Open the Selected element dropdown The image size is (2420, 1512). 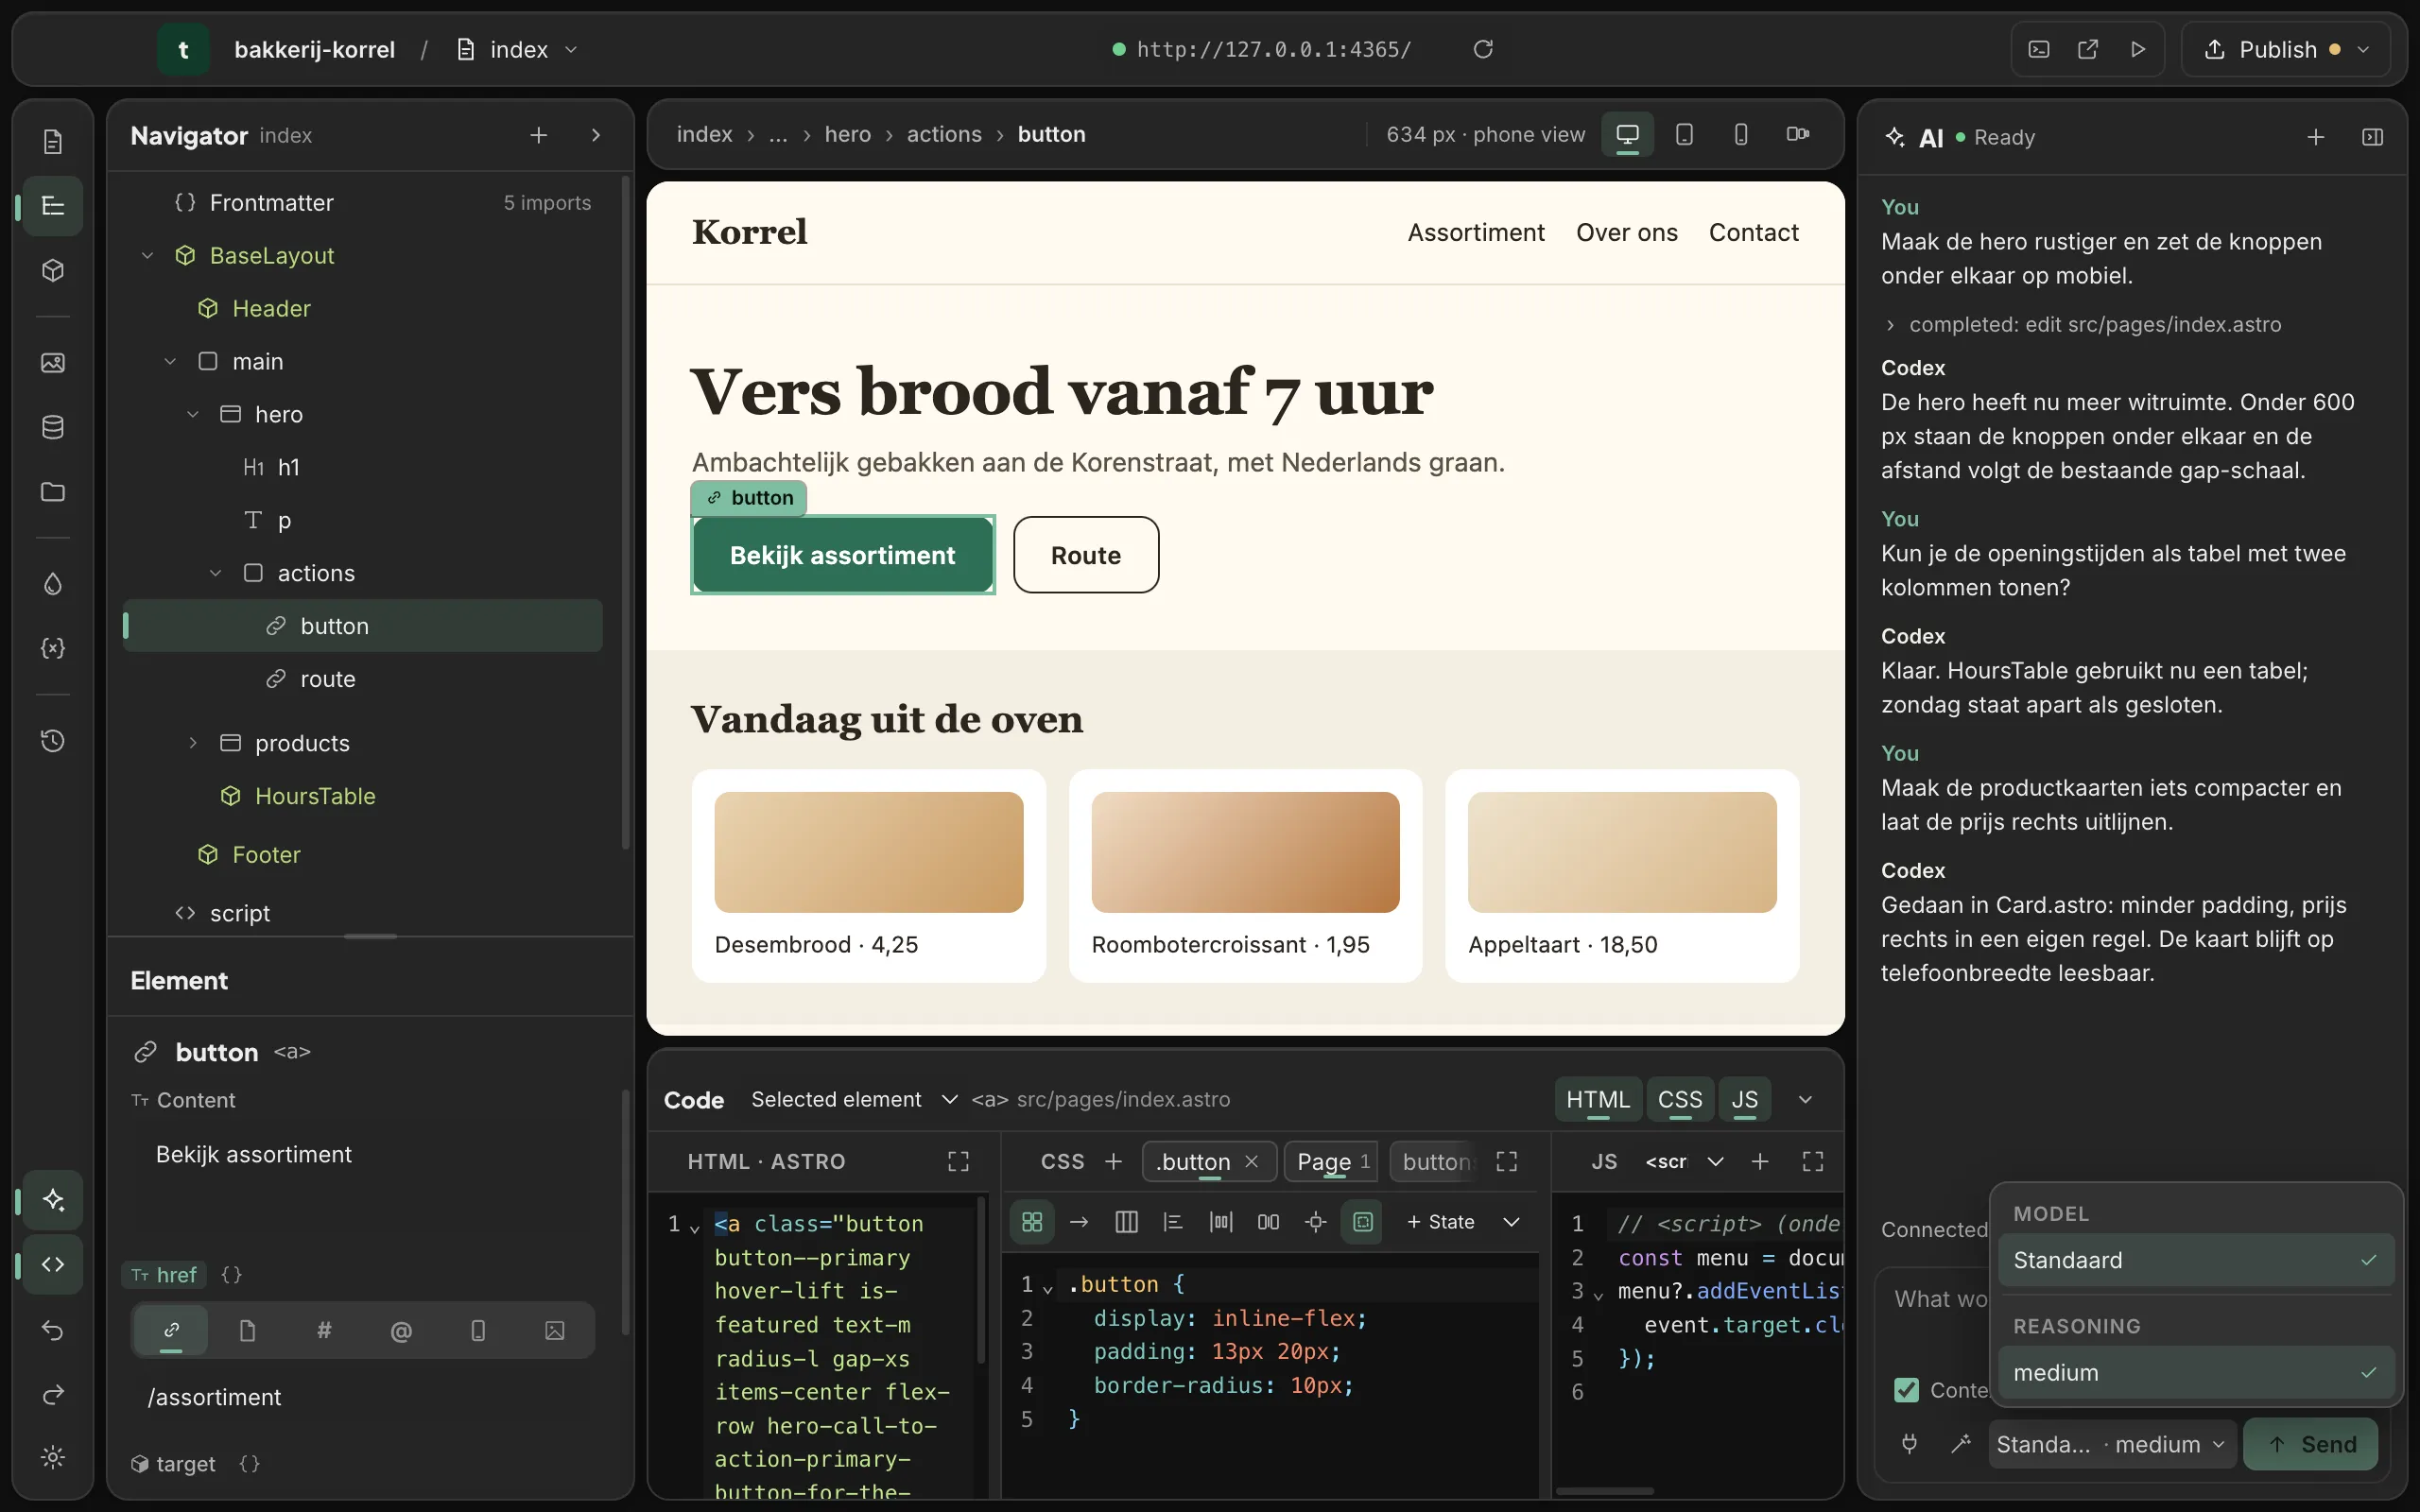(854, 1099)
